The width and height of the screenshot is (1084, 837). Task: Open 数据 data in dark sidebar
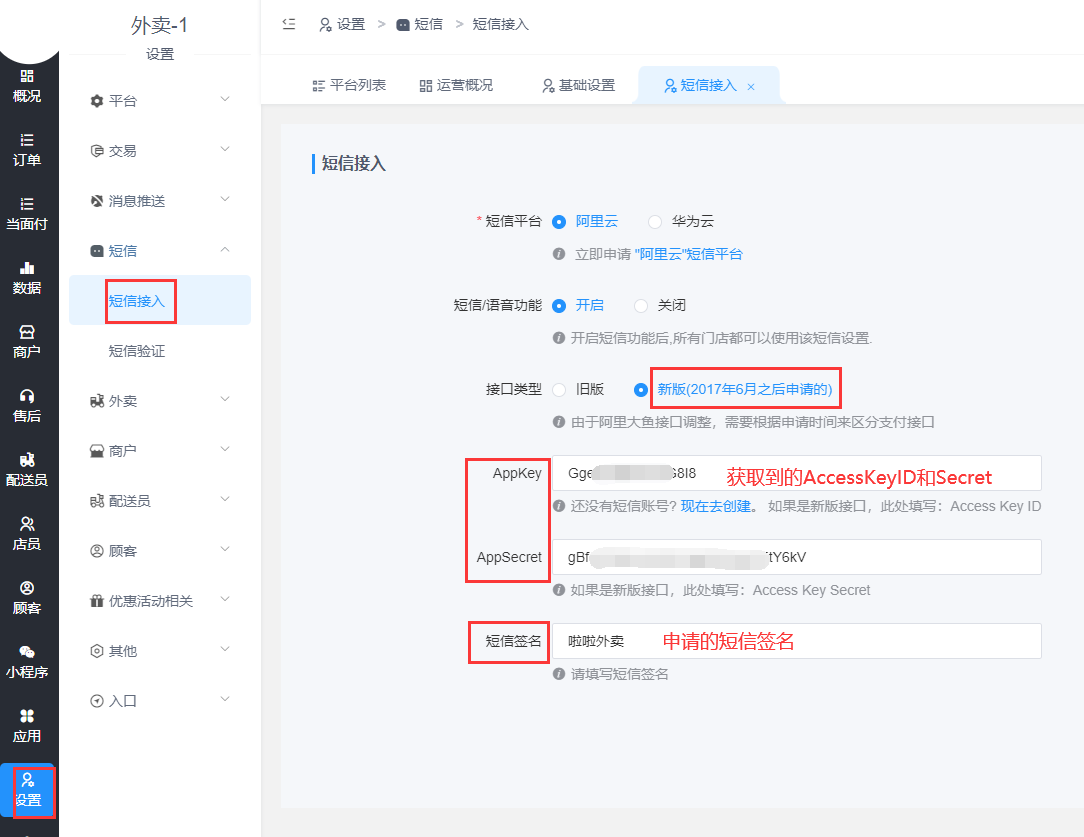(27, 278)
